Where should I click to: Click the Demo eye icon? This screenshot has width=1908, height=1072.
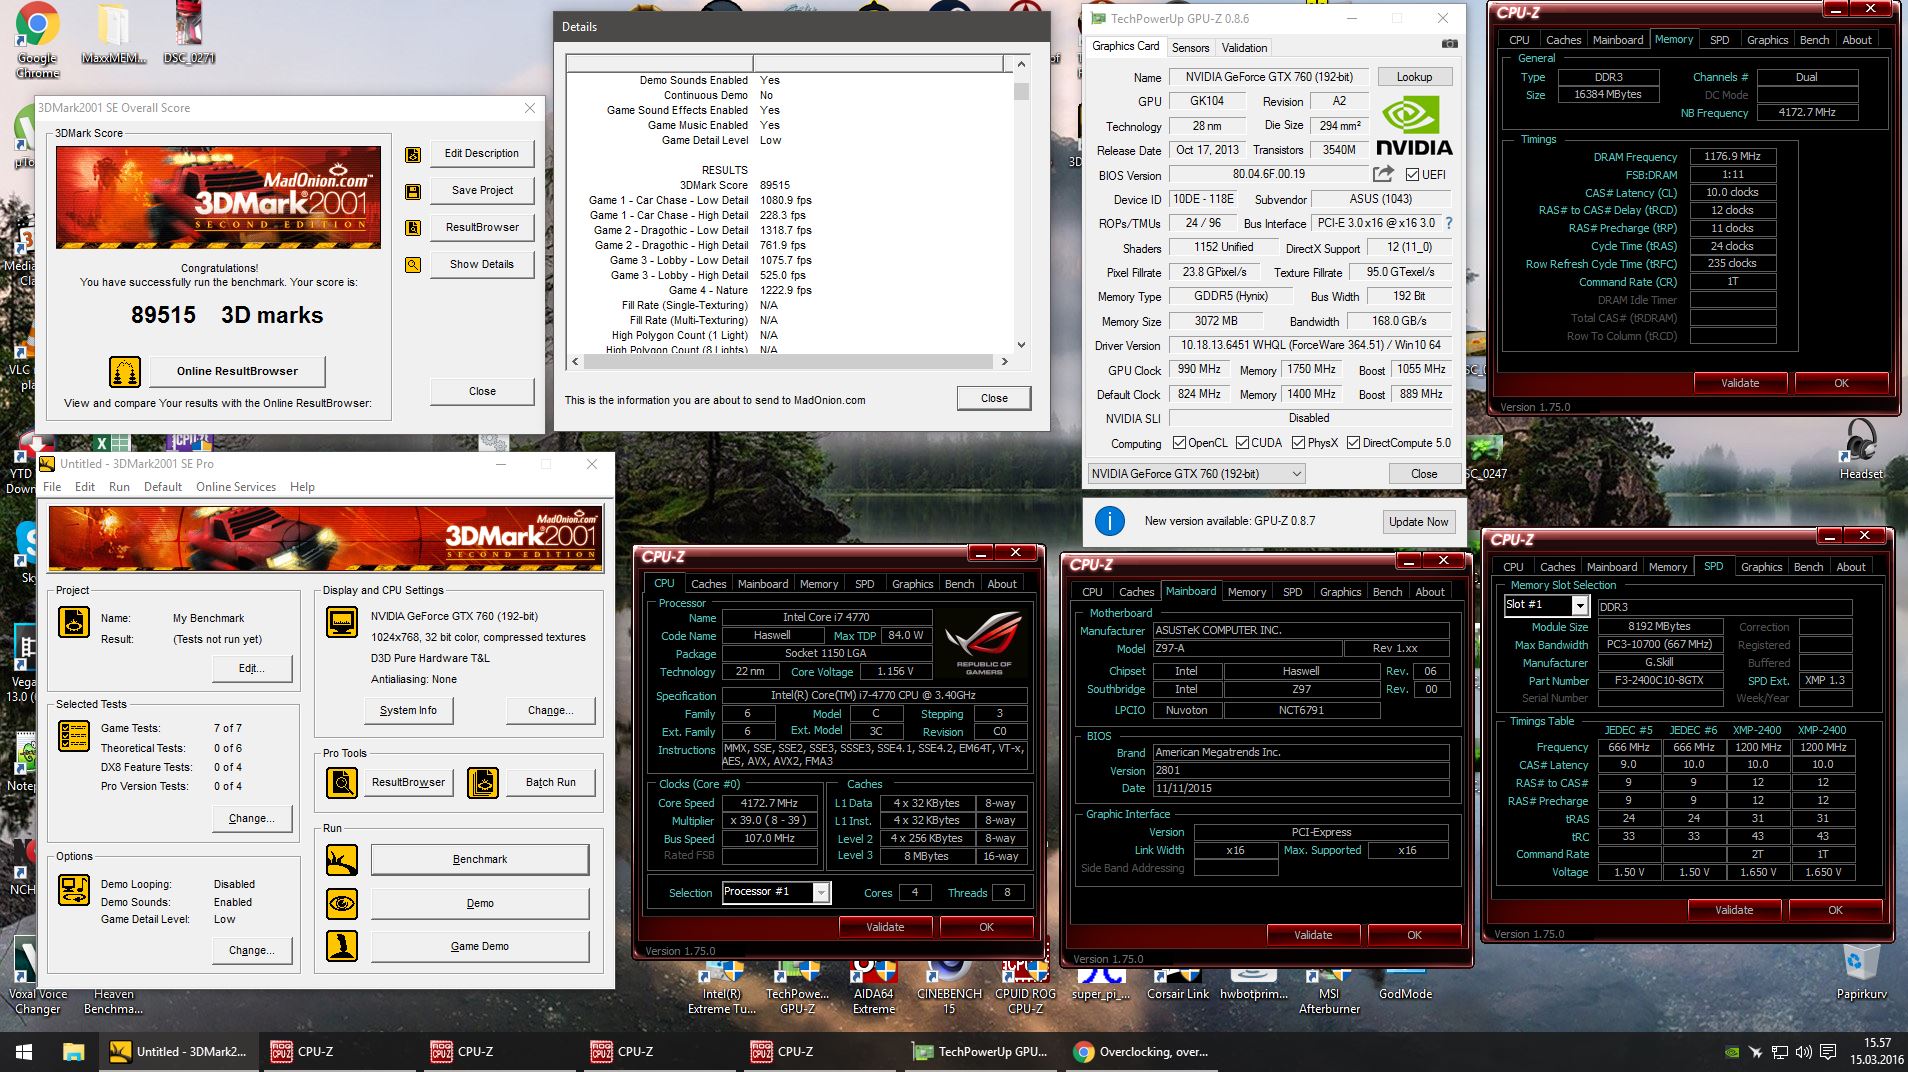(342, 903)
